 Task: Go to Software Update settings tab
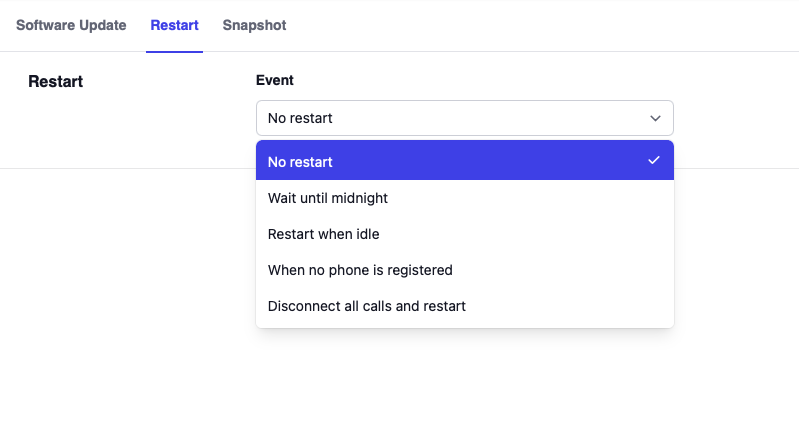(x=71, y=25)
